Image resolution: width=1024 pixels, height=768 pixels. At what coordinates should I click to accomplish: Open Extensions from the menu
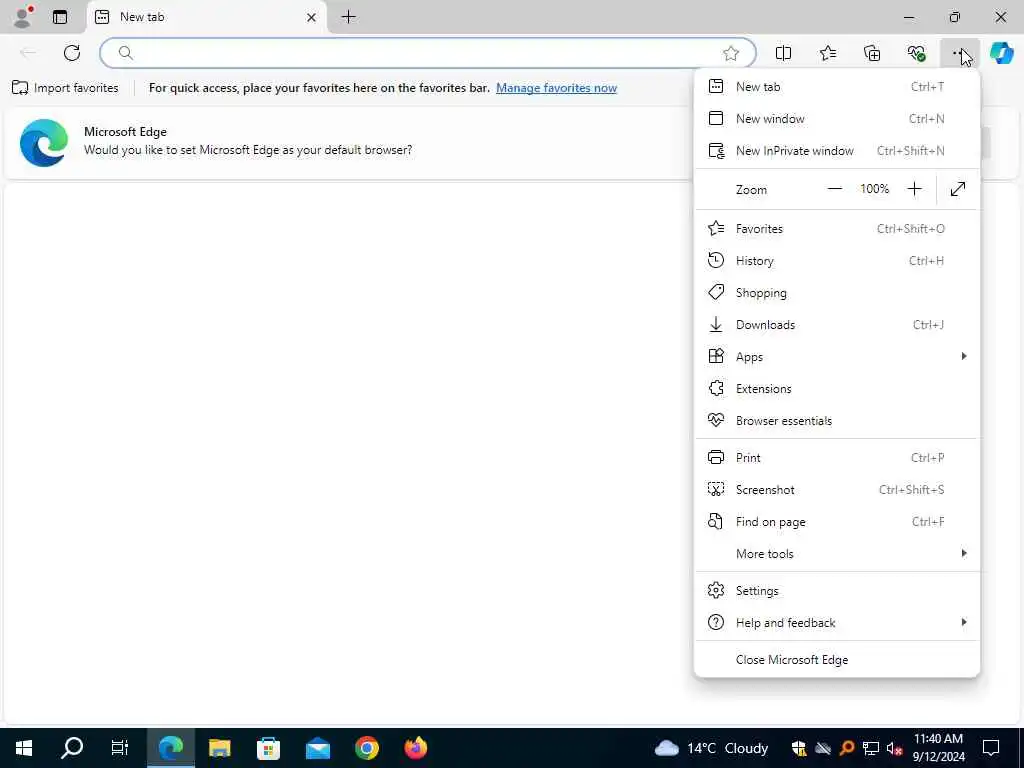point(837,389)
